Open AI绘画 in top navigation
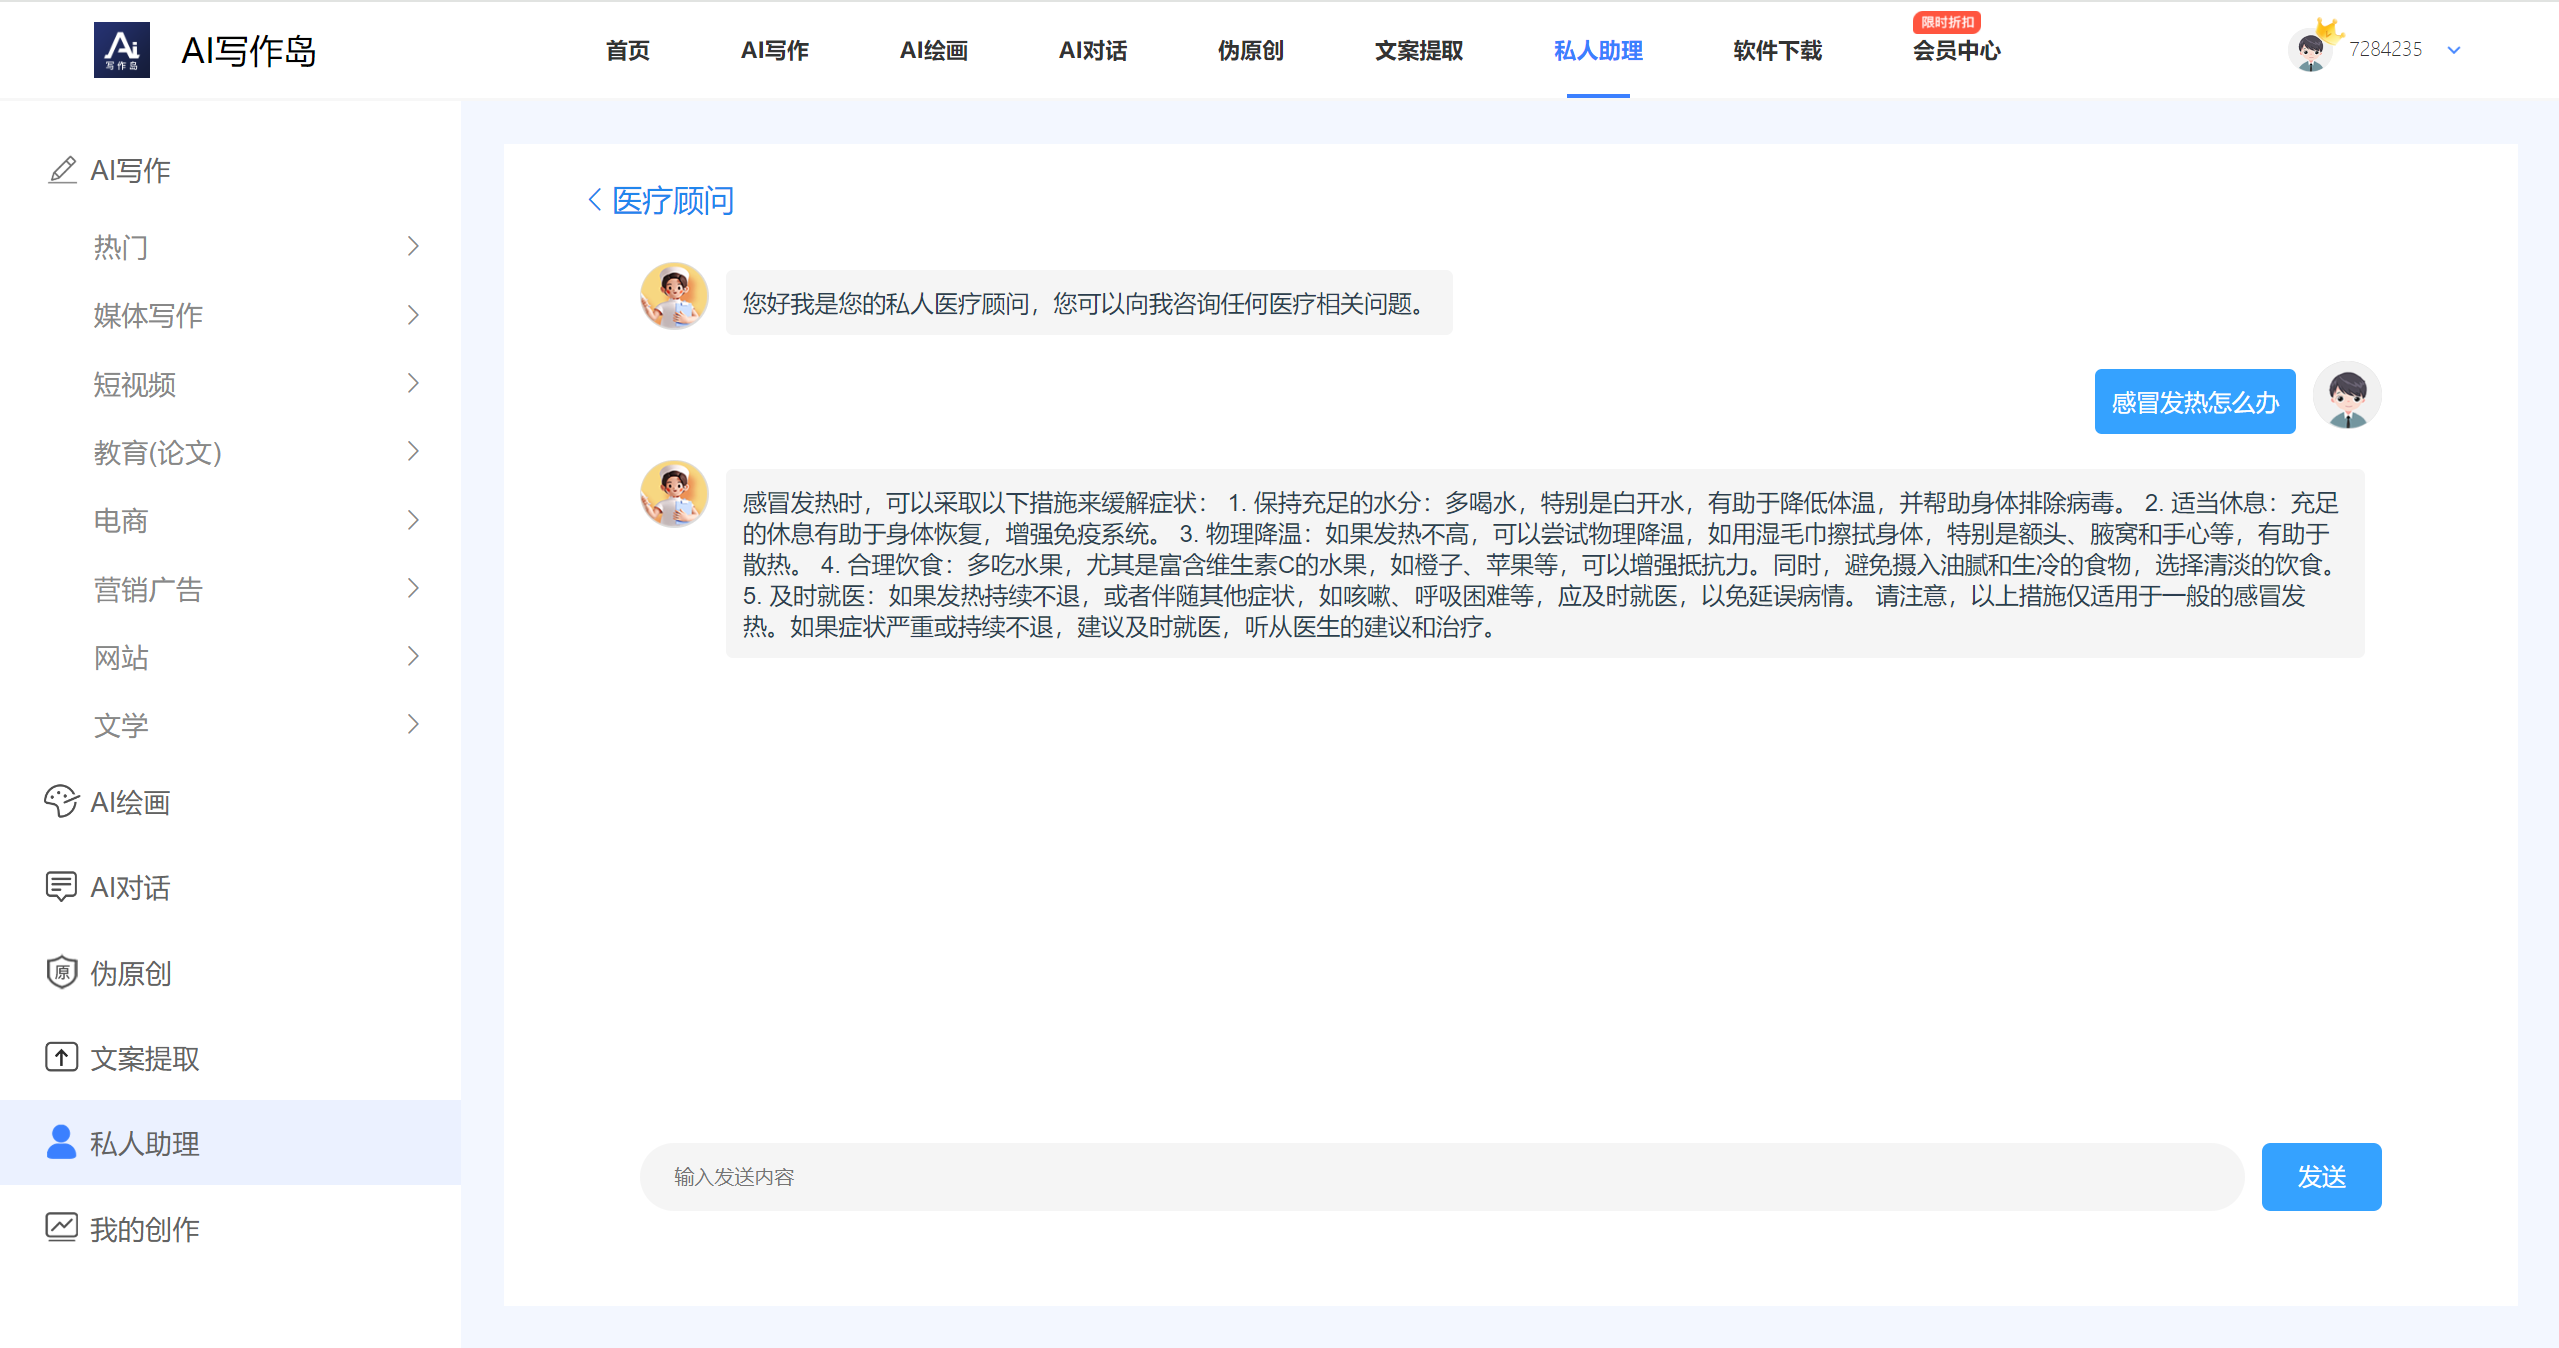 point(934,50)
